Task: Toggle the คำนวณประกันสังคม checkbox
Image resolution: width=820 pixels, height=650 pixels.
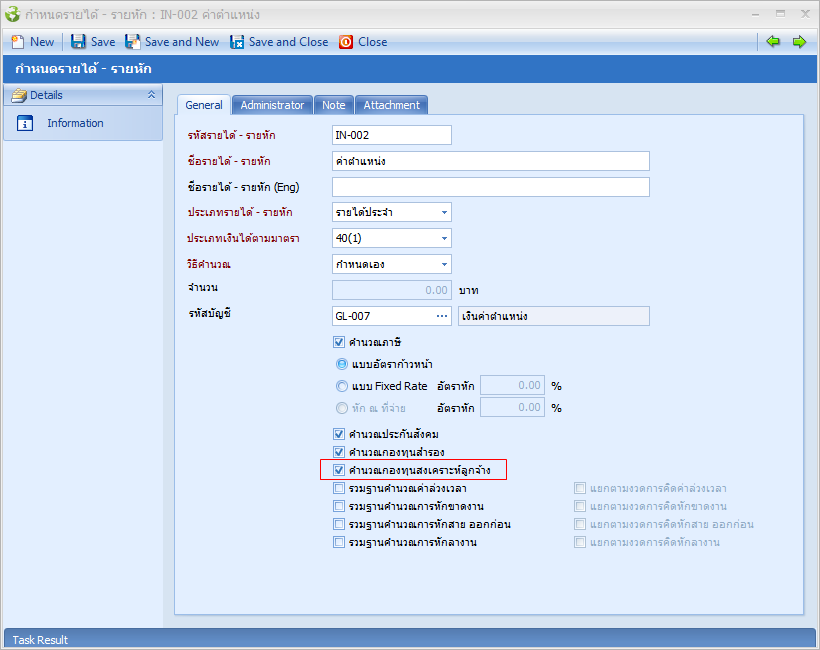Action: [339, 434]
